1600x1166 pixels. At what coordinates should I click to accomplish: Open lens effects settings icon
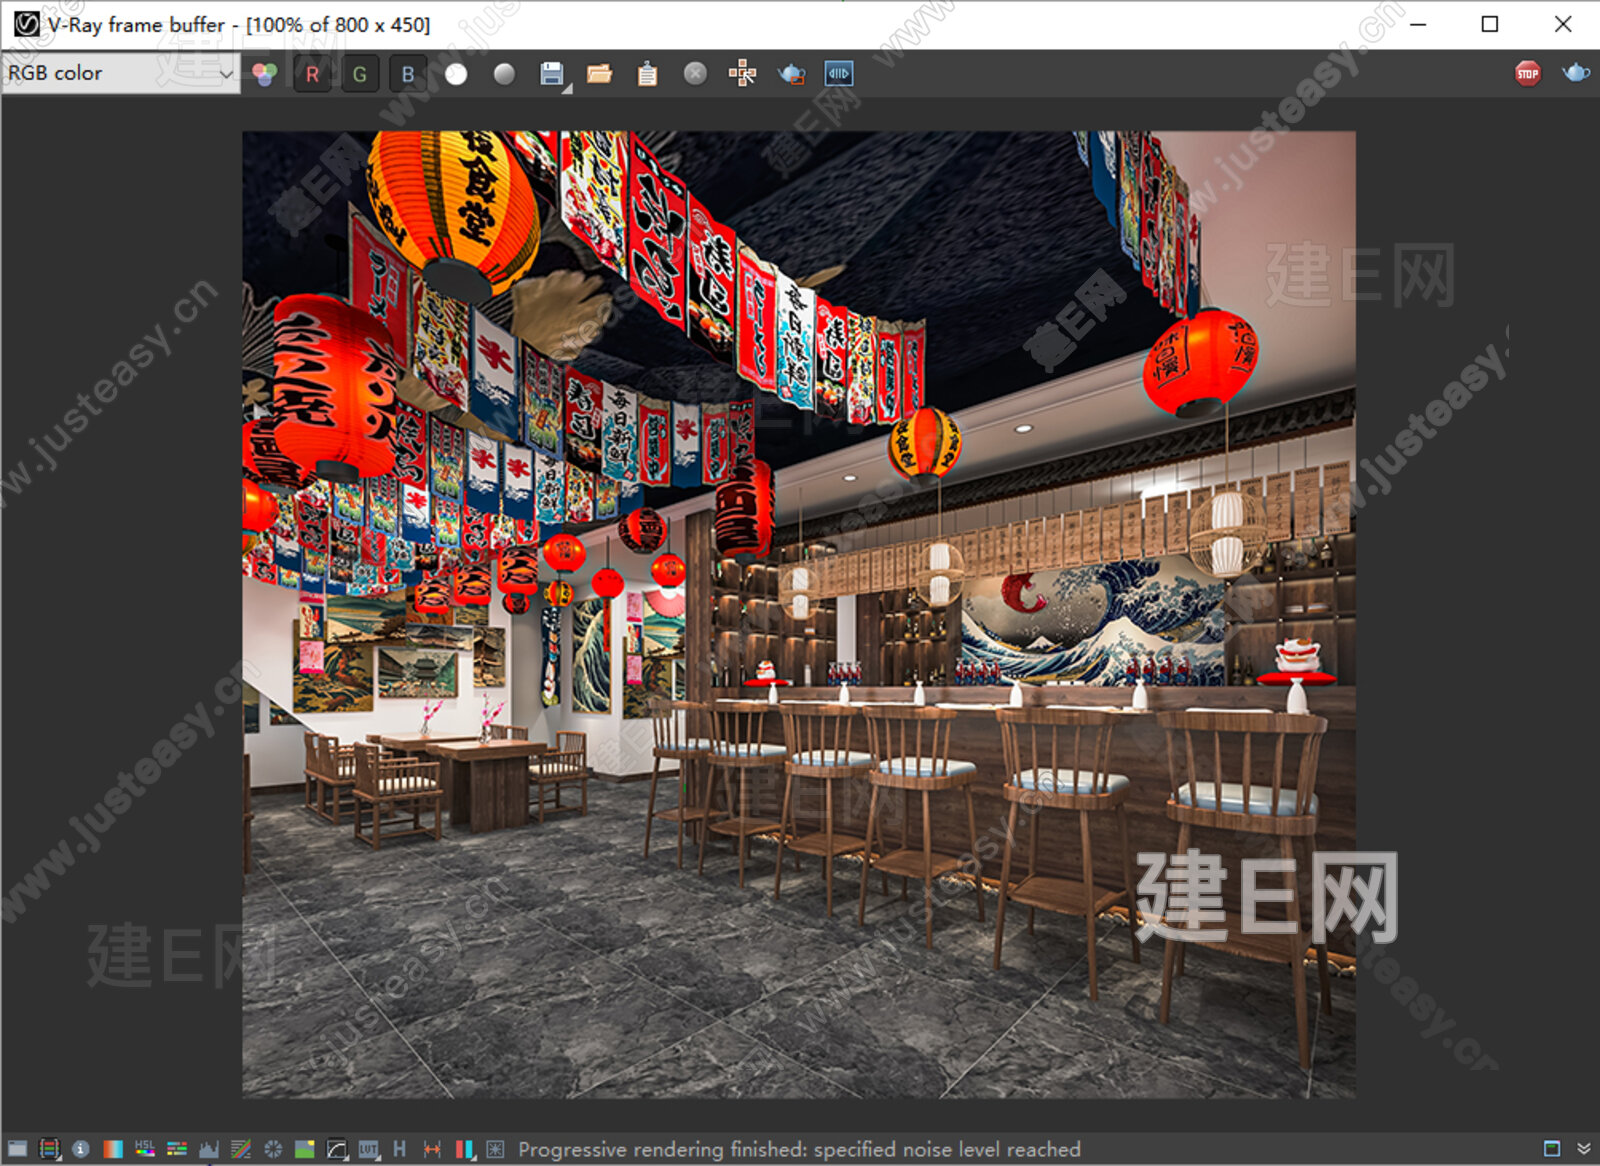pos(495,1149)
